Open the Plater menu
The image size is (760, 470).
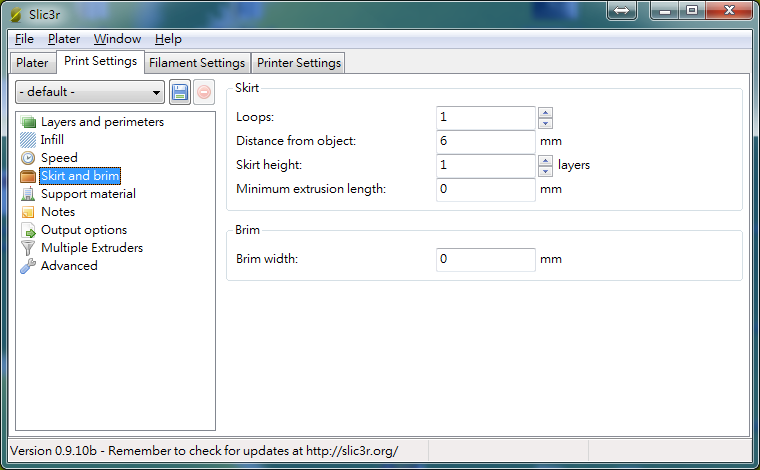(x=64, y=39)
